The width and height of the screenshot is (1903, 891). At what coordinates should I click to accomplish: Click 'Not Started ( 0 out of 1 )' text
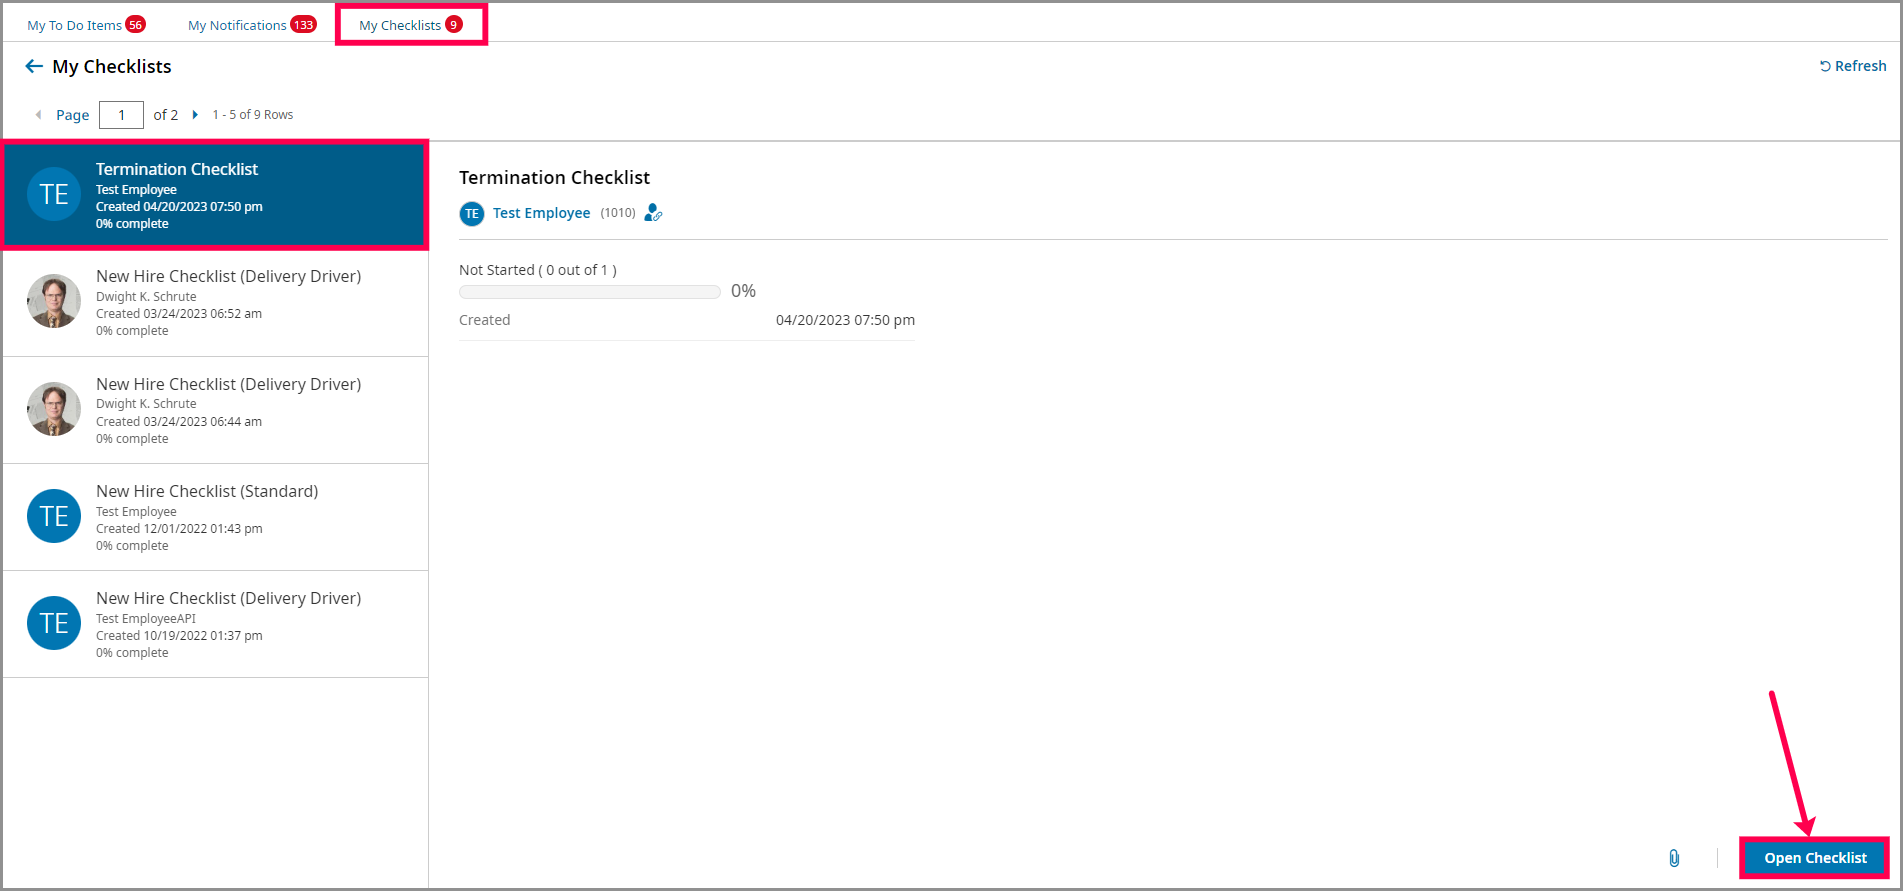(x=538, y=270)
